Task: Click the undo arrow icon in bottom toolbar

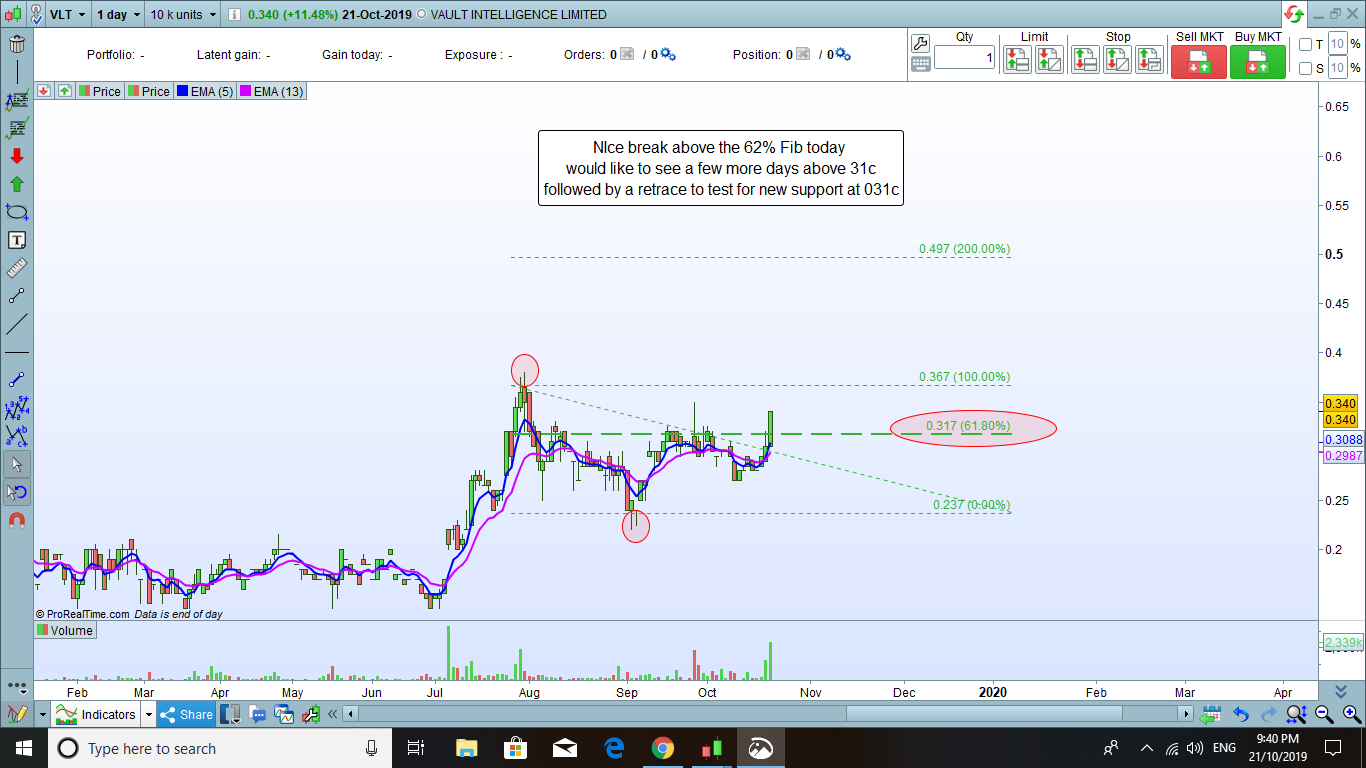Action: (1241, 714)
